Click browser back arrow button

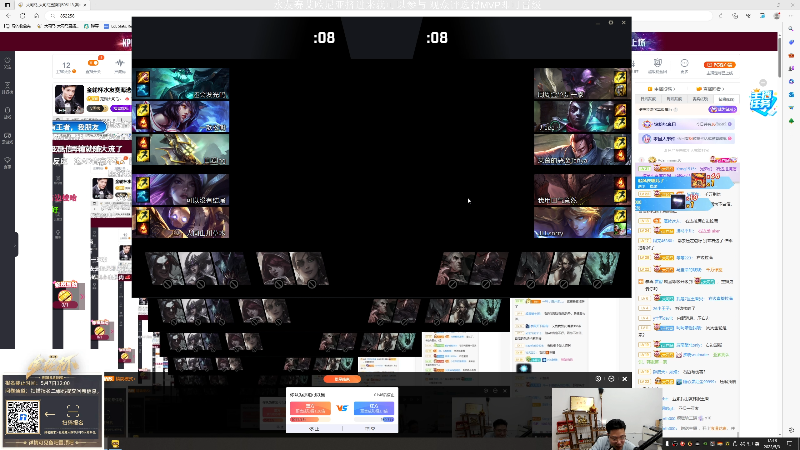pyautogui.click(x=8, y=16)
